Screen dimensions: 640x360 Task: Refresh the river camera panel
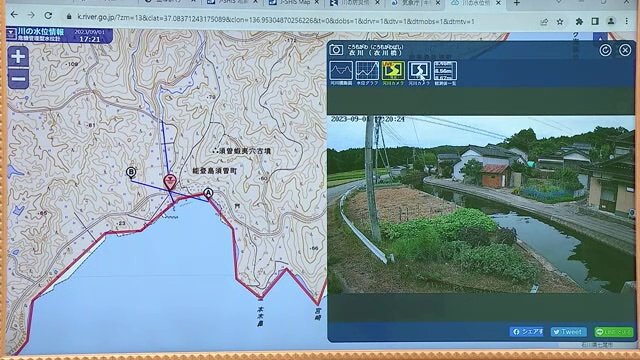click(605, 50)
